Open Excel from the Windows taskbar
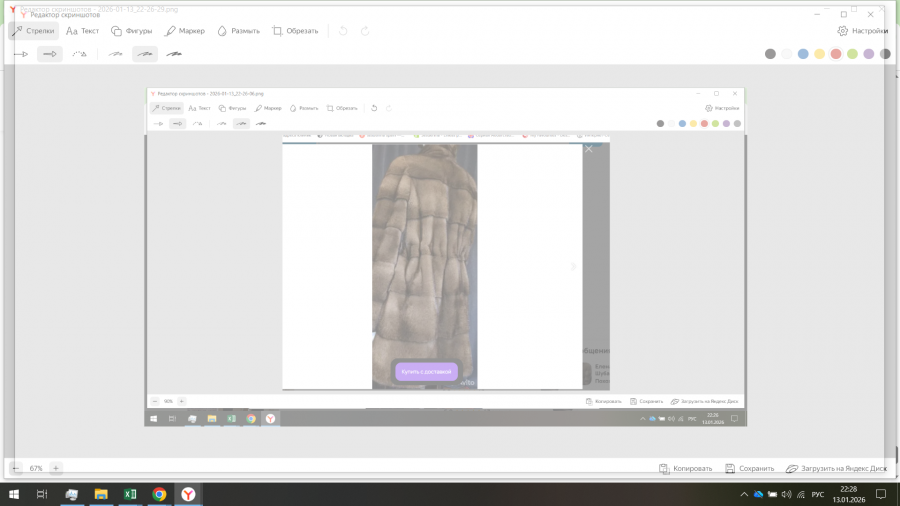The width and height of the screenshot is (900, 506). click(x=130, y=494)
